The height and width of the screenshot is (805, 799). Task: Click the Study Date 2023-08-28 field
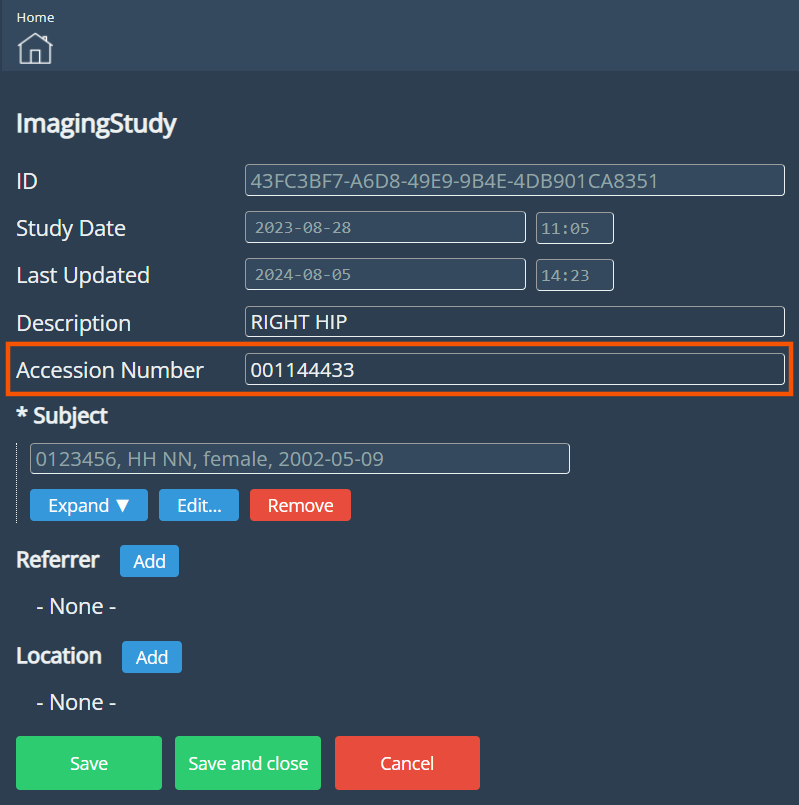tap(385, 227)
